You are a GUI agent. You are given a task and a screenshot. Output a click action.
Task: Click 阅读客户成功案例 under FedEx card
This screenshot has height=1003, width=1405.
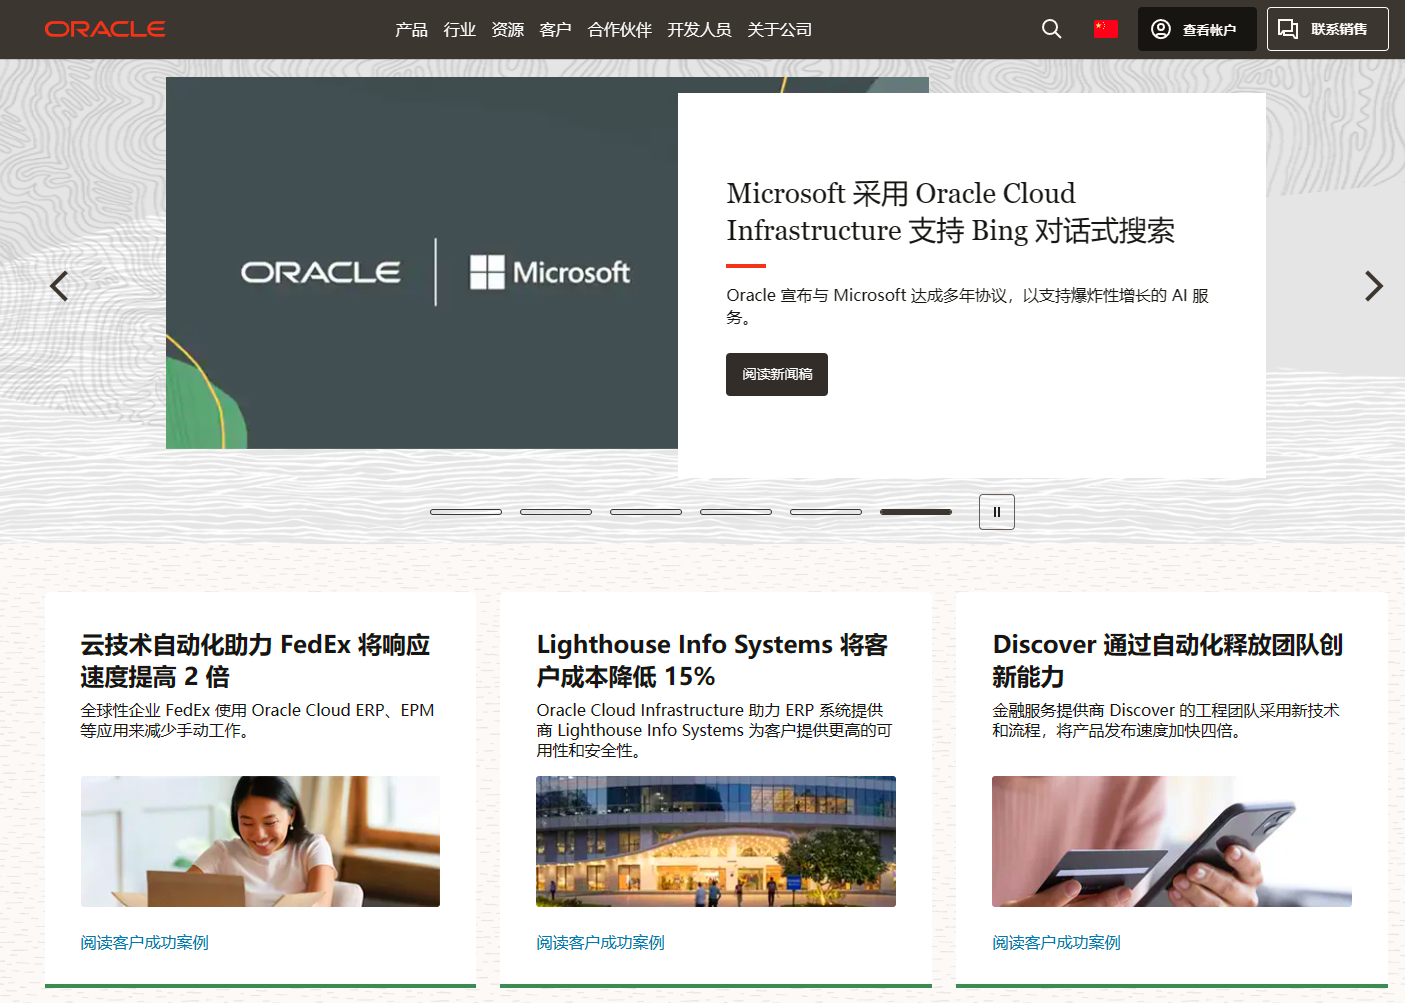144,942
